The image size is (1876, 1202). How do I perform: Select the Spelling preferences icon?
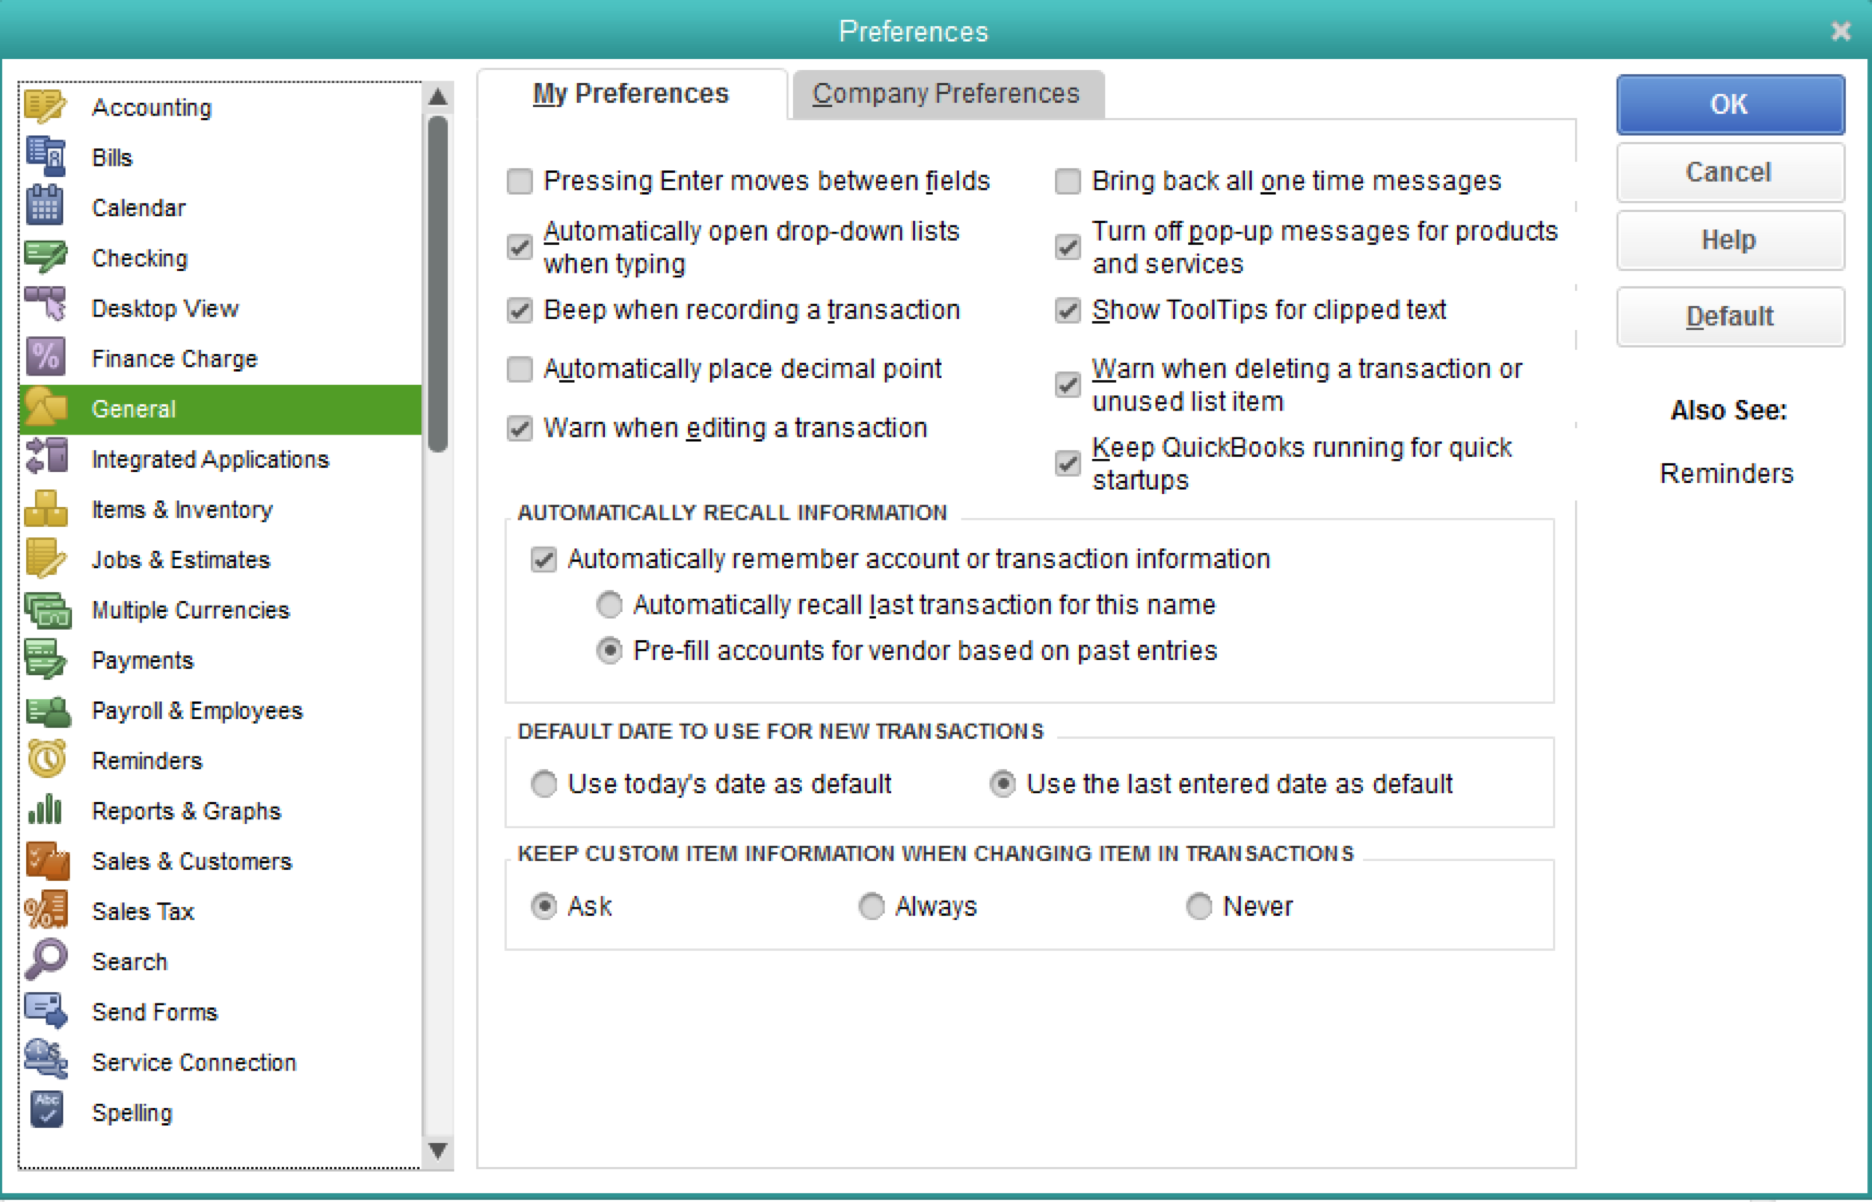(46, 1111)
